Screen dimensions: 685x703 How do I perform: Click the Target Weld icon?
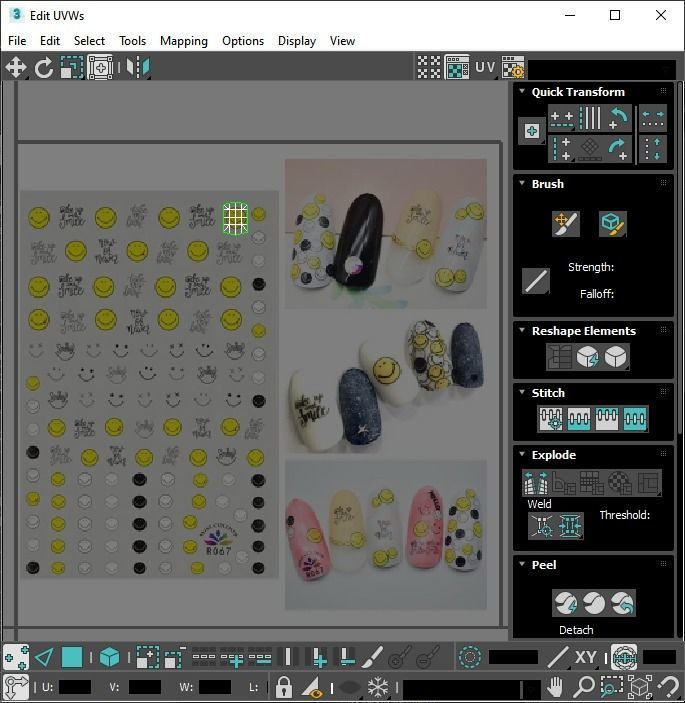point(542,525)
